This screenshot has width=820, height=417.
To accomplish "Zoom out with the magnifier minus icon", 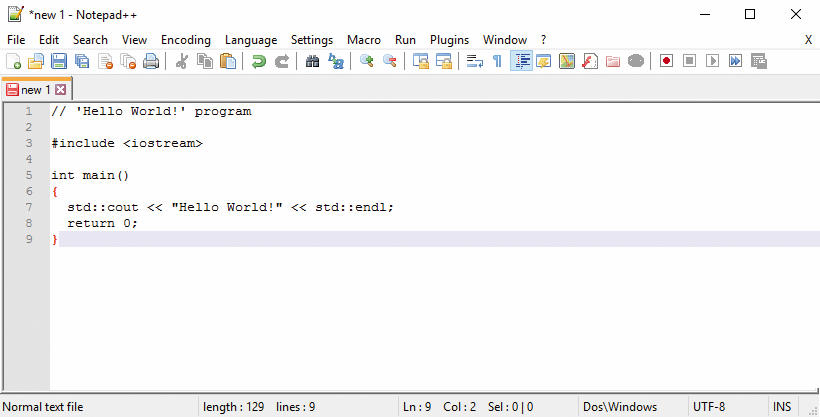I will (x=390, y=61).
